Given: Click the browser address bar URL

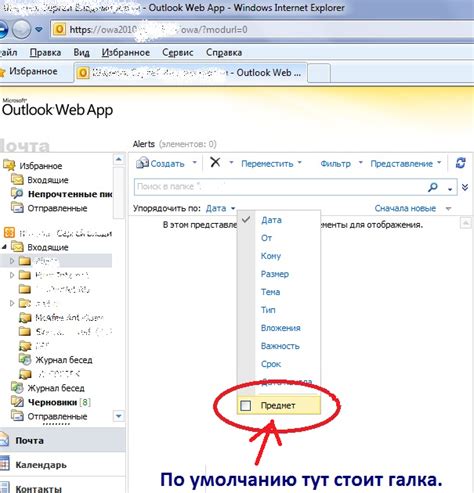Looking at the screenshot, I should [x=158, y=30].
